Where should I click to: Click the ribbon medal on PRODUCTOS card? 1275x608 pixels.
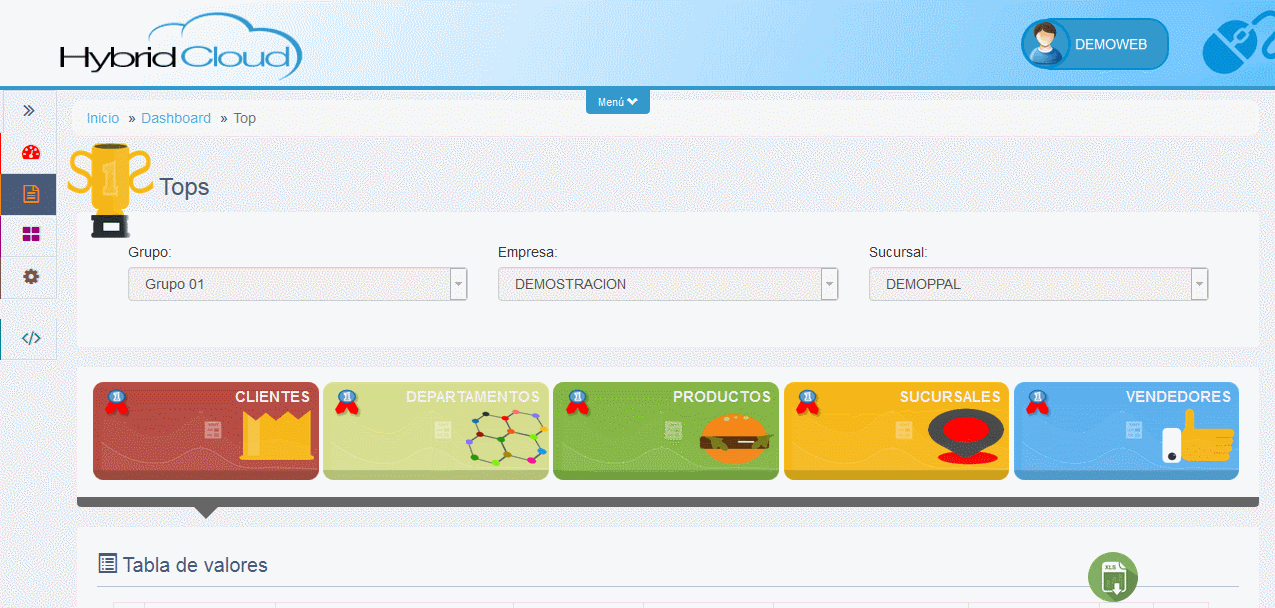[x=577, y=402]
